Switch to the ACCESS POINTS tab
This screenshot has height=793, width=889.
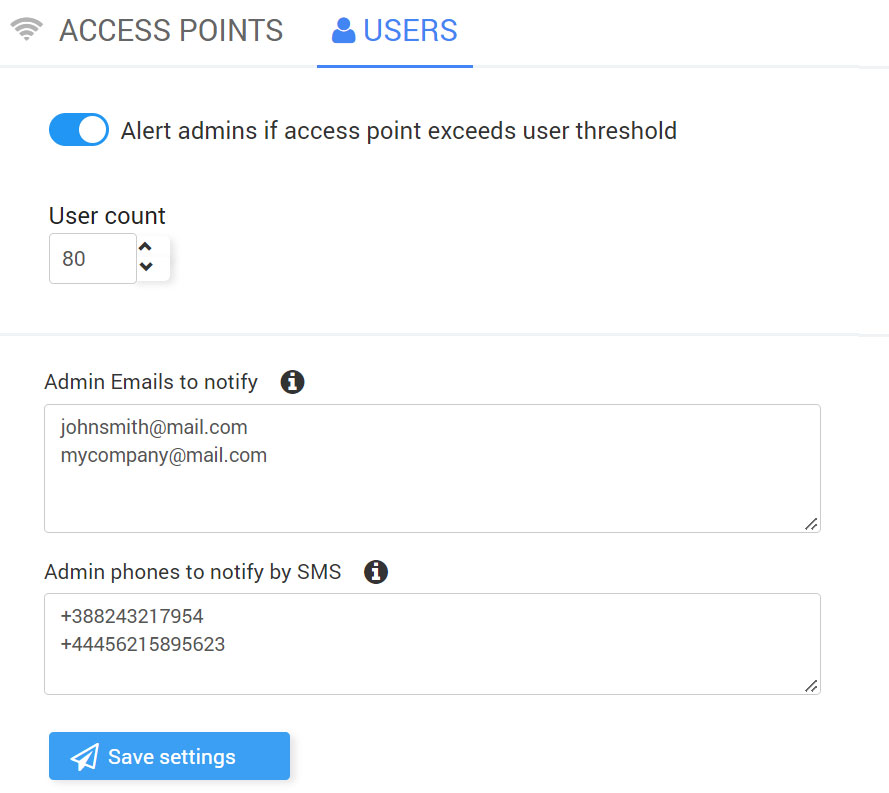click(x=171, y=31)
